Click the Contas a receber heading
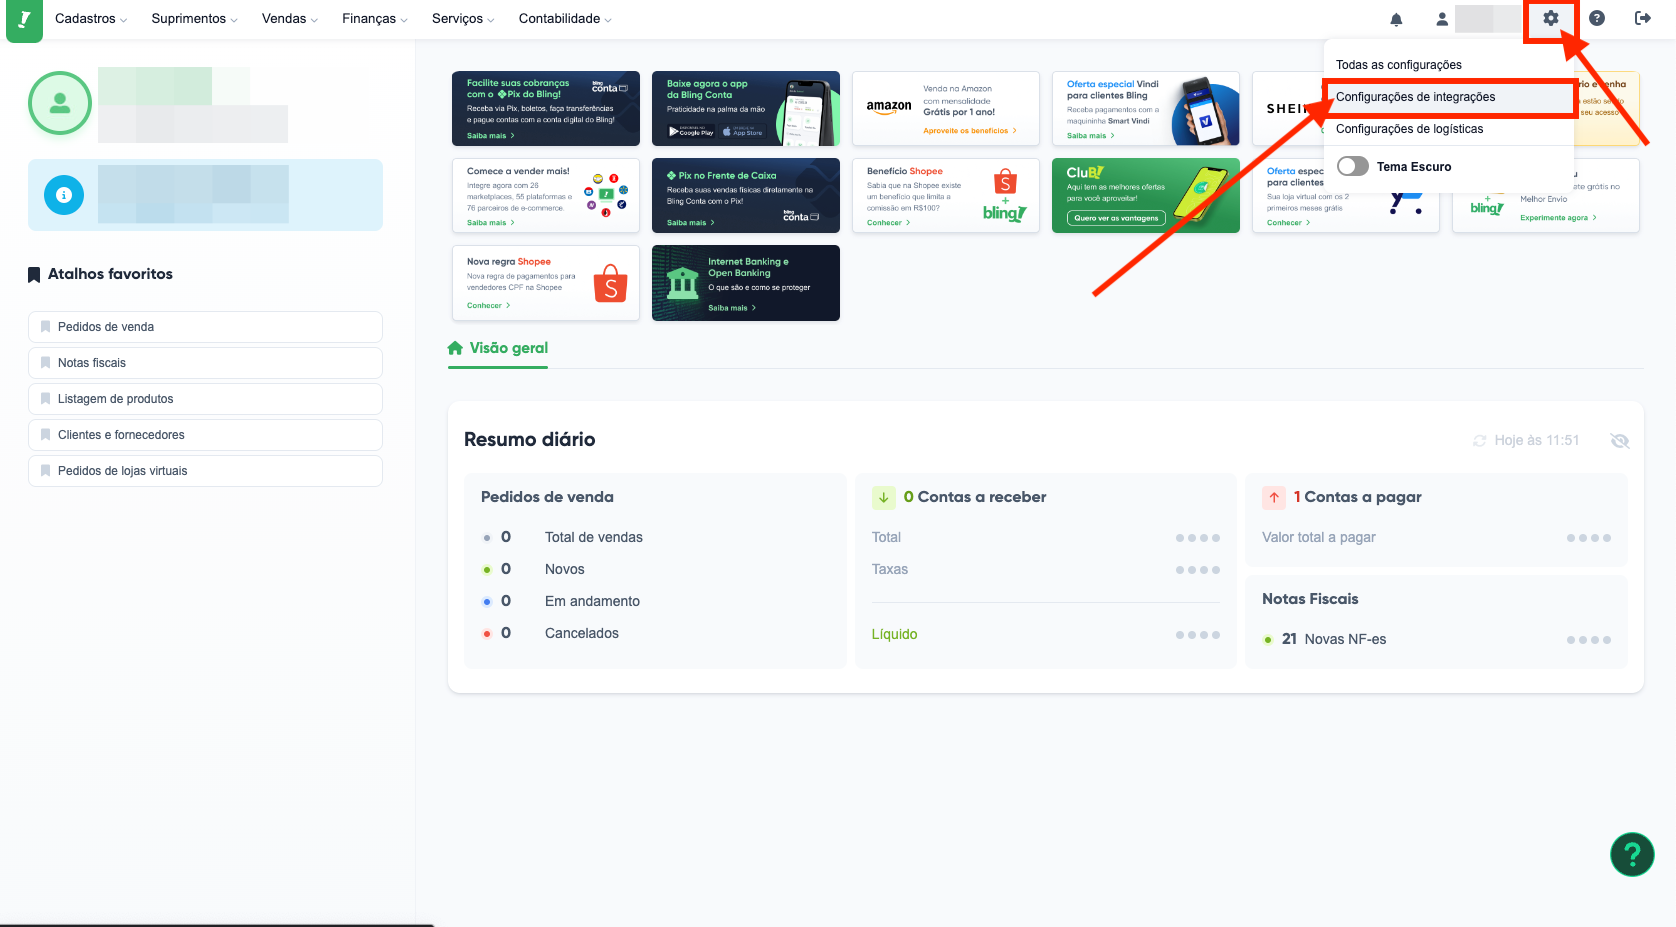This screenshot has height=927, width=1676. coord(975,497)
